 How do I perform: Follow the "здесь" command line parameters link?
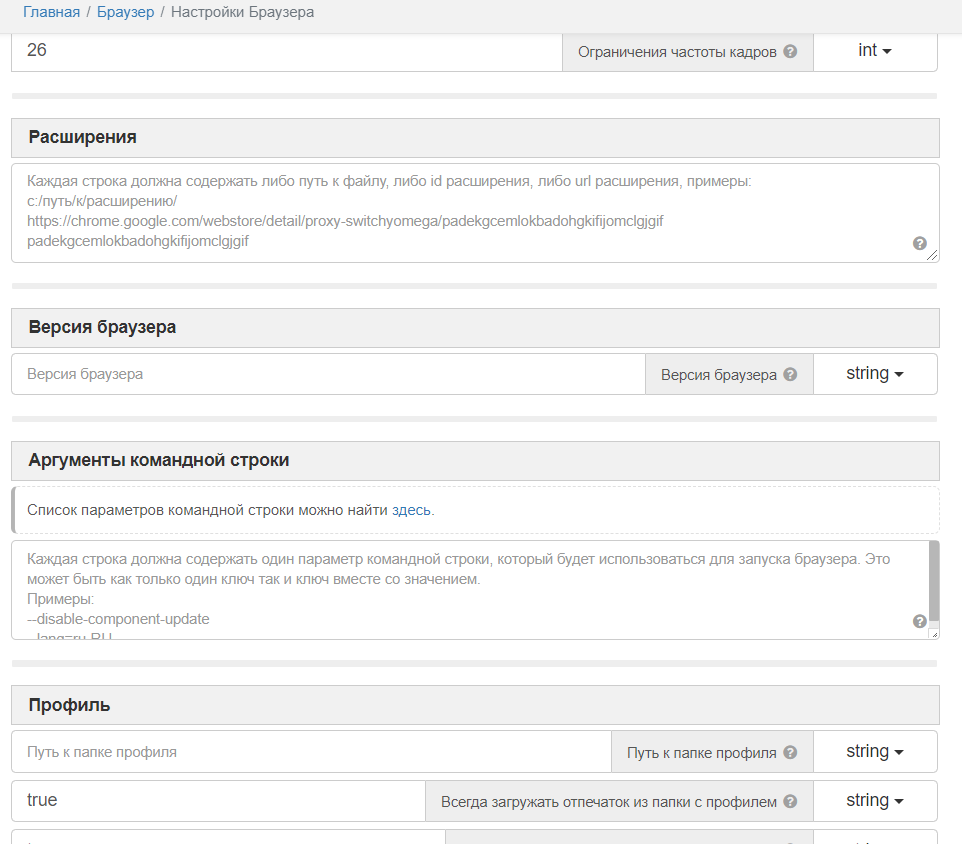[411, 510]
